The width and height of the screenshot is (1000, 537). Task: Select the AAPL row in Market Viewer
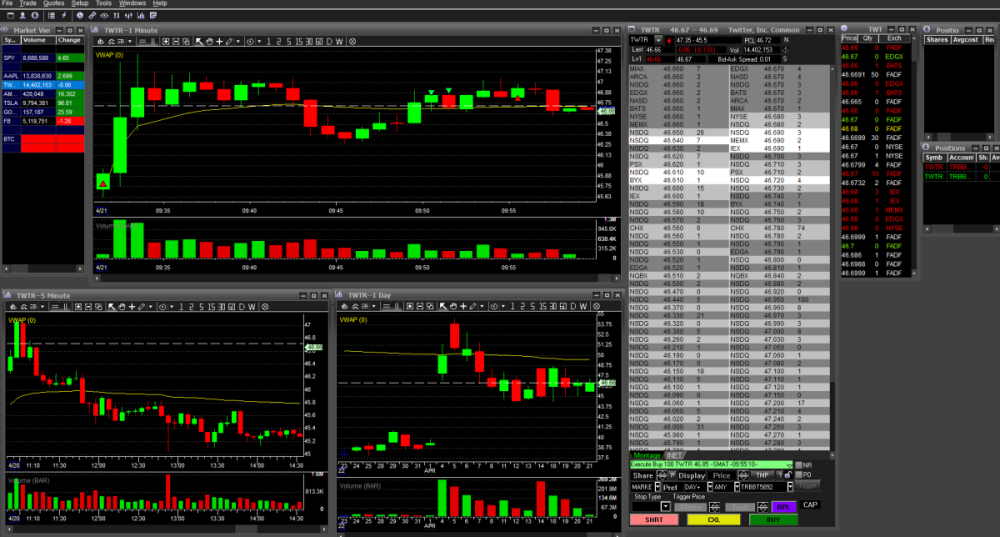tap(43, 75)
